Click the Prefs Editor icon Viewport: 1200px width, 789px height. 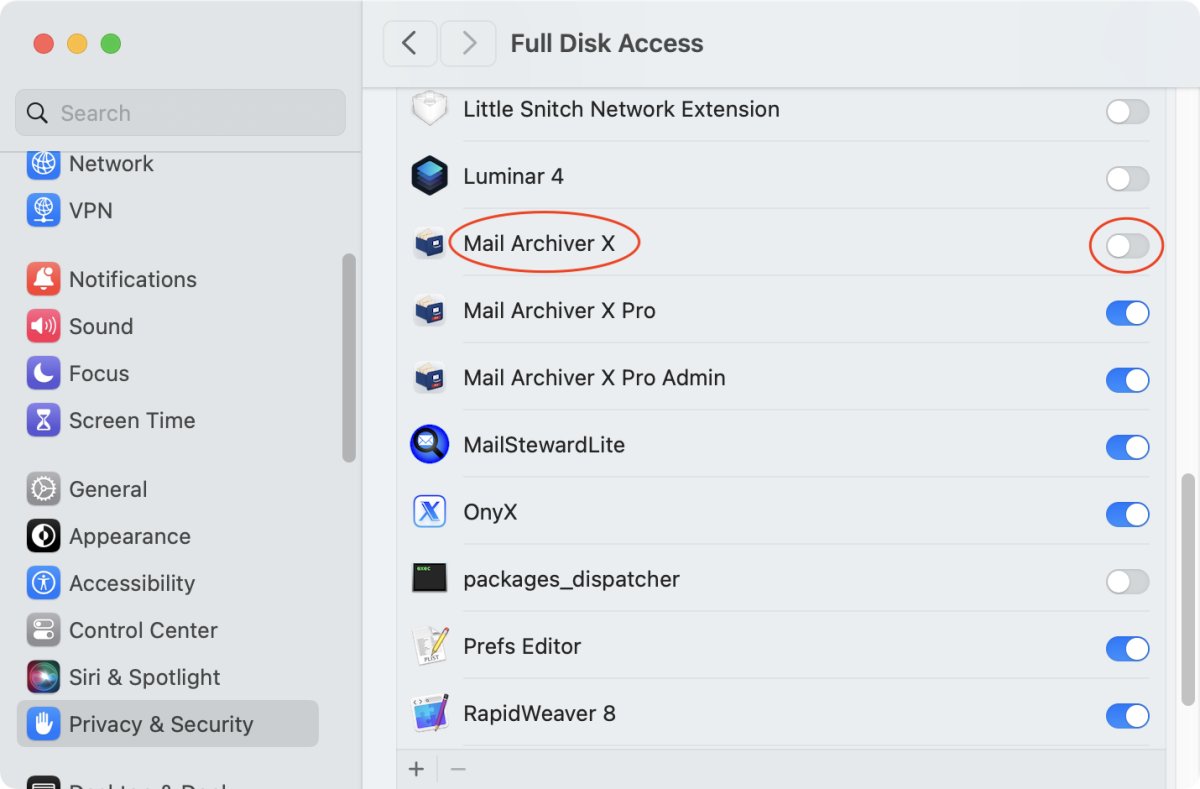point(429,646)
